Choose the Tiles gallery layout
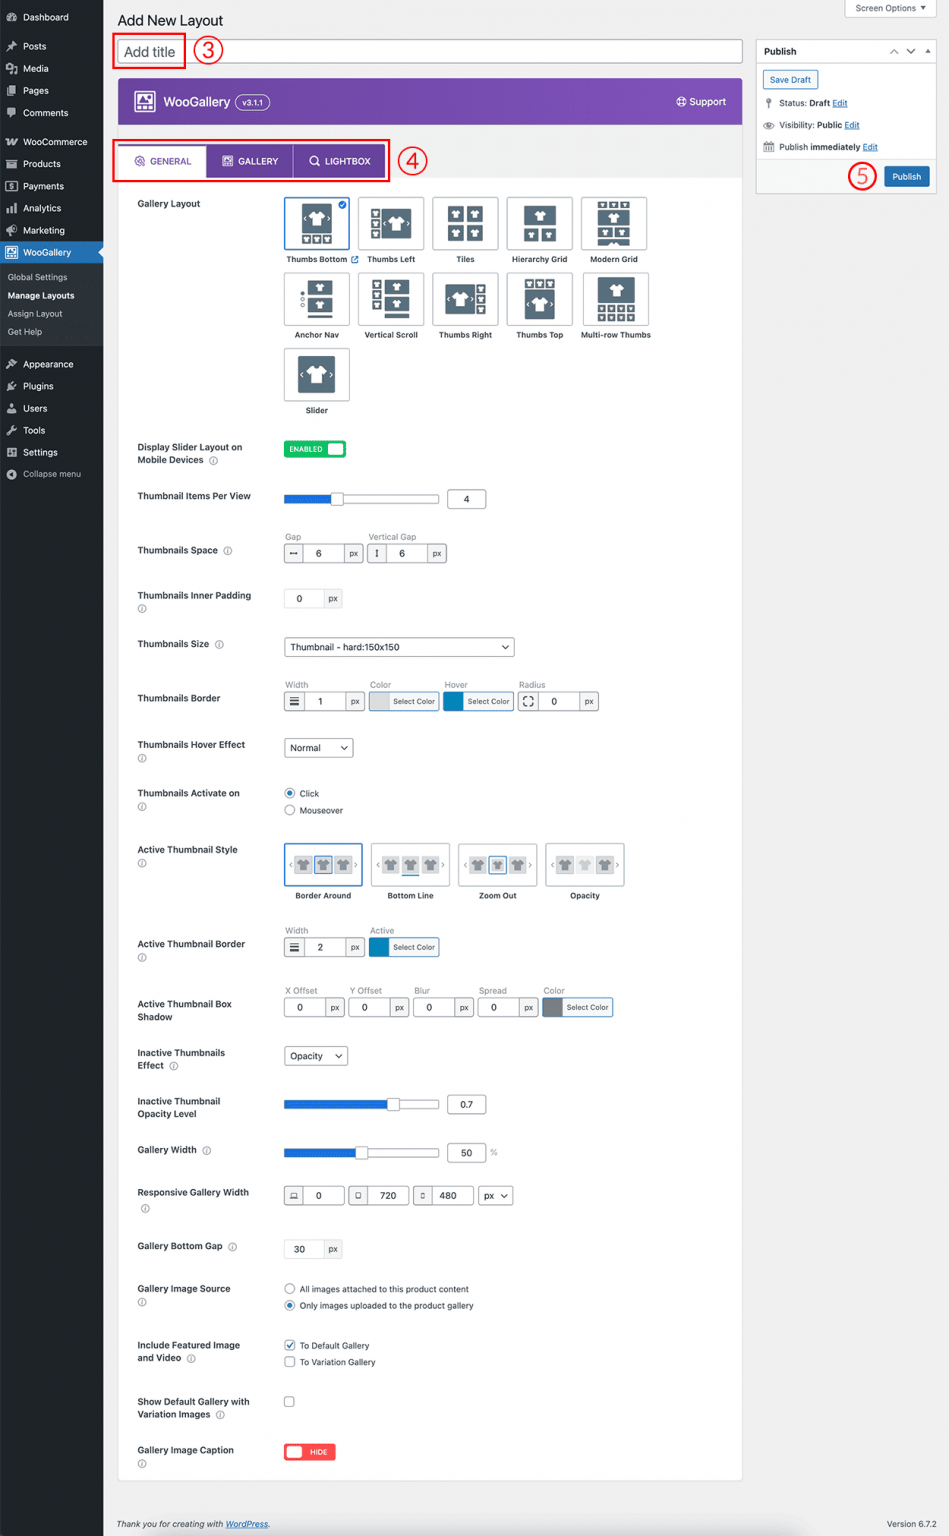The height and width of the screenshot is (1536, 949). pos(465,224)
